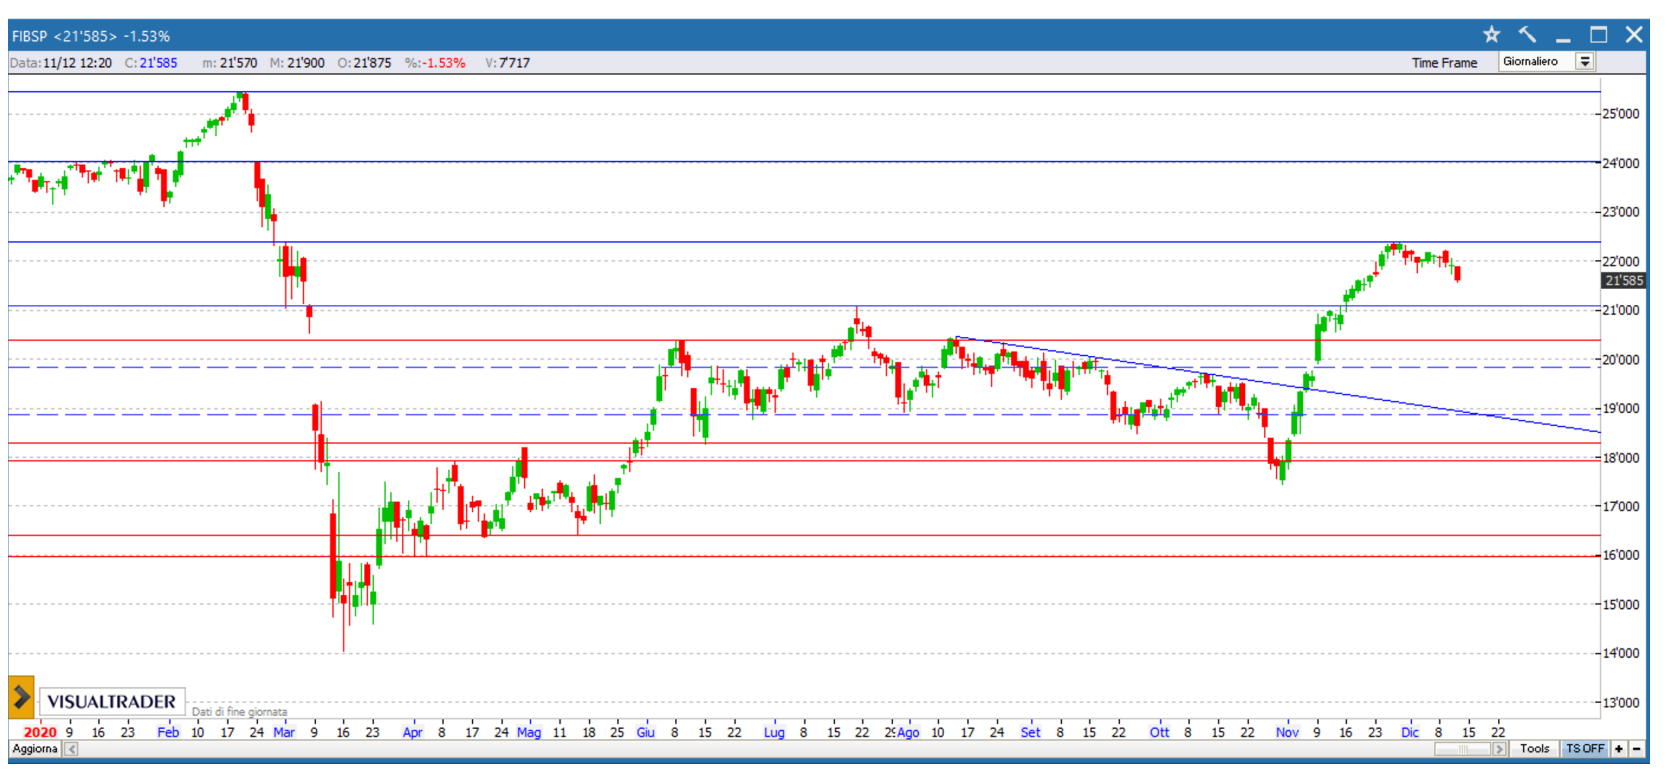Click the diagonal arrow icon in title bar

[1527, 35]
